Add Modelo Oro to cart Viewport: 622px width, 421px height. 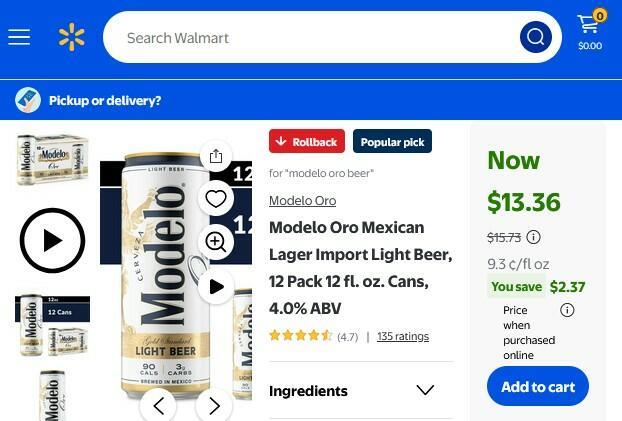tap(538, 387)
